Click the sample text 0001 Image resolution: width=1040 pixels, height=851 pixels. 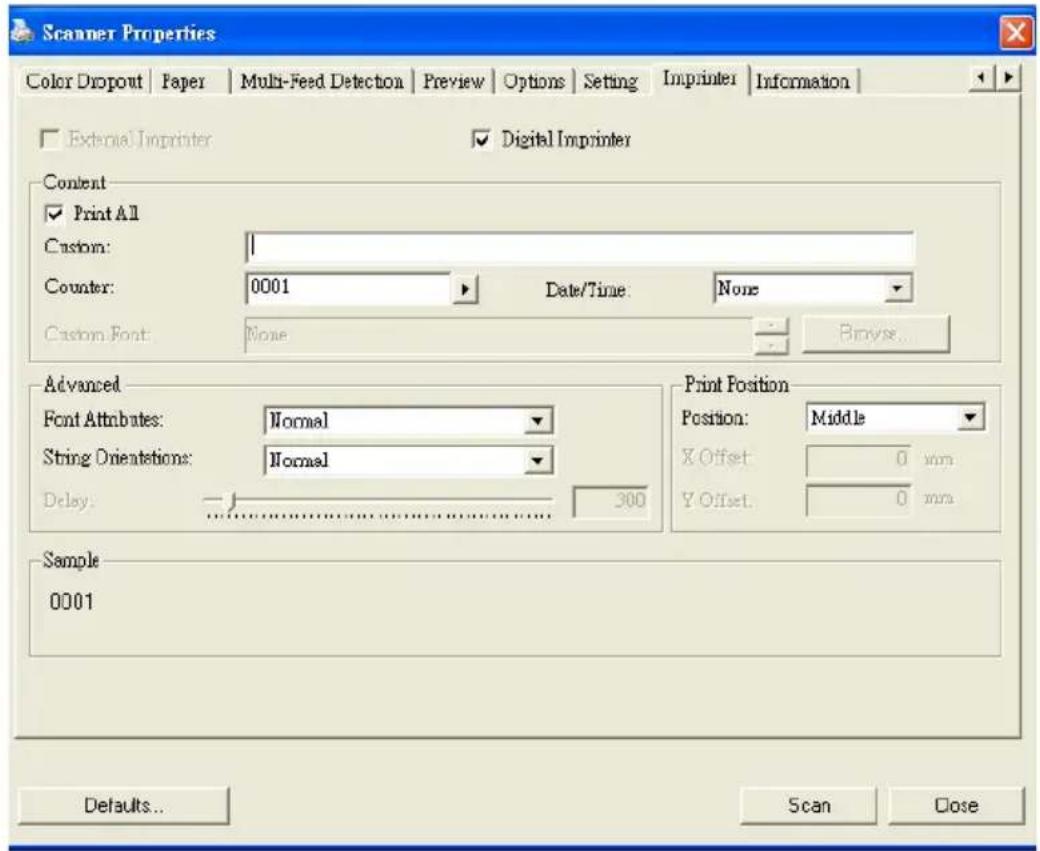tap(72, 602)
